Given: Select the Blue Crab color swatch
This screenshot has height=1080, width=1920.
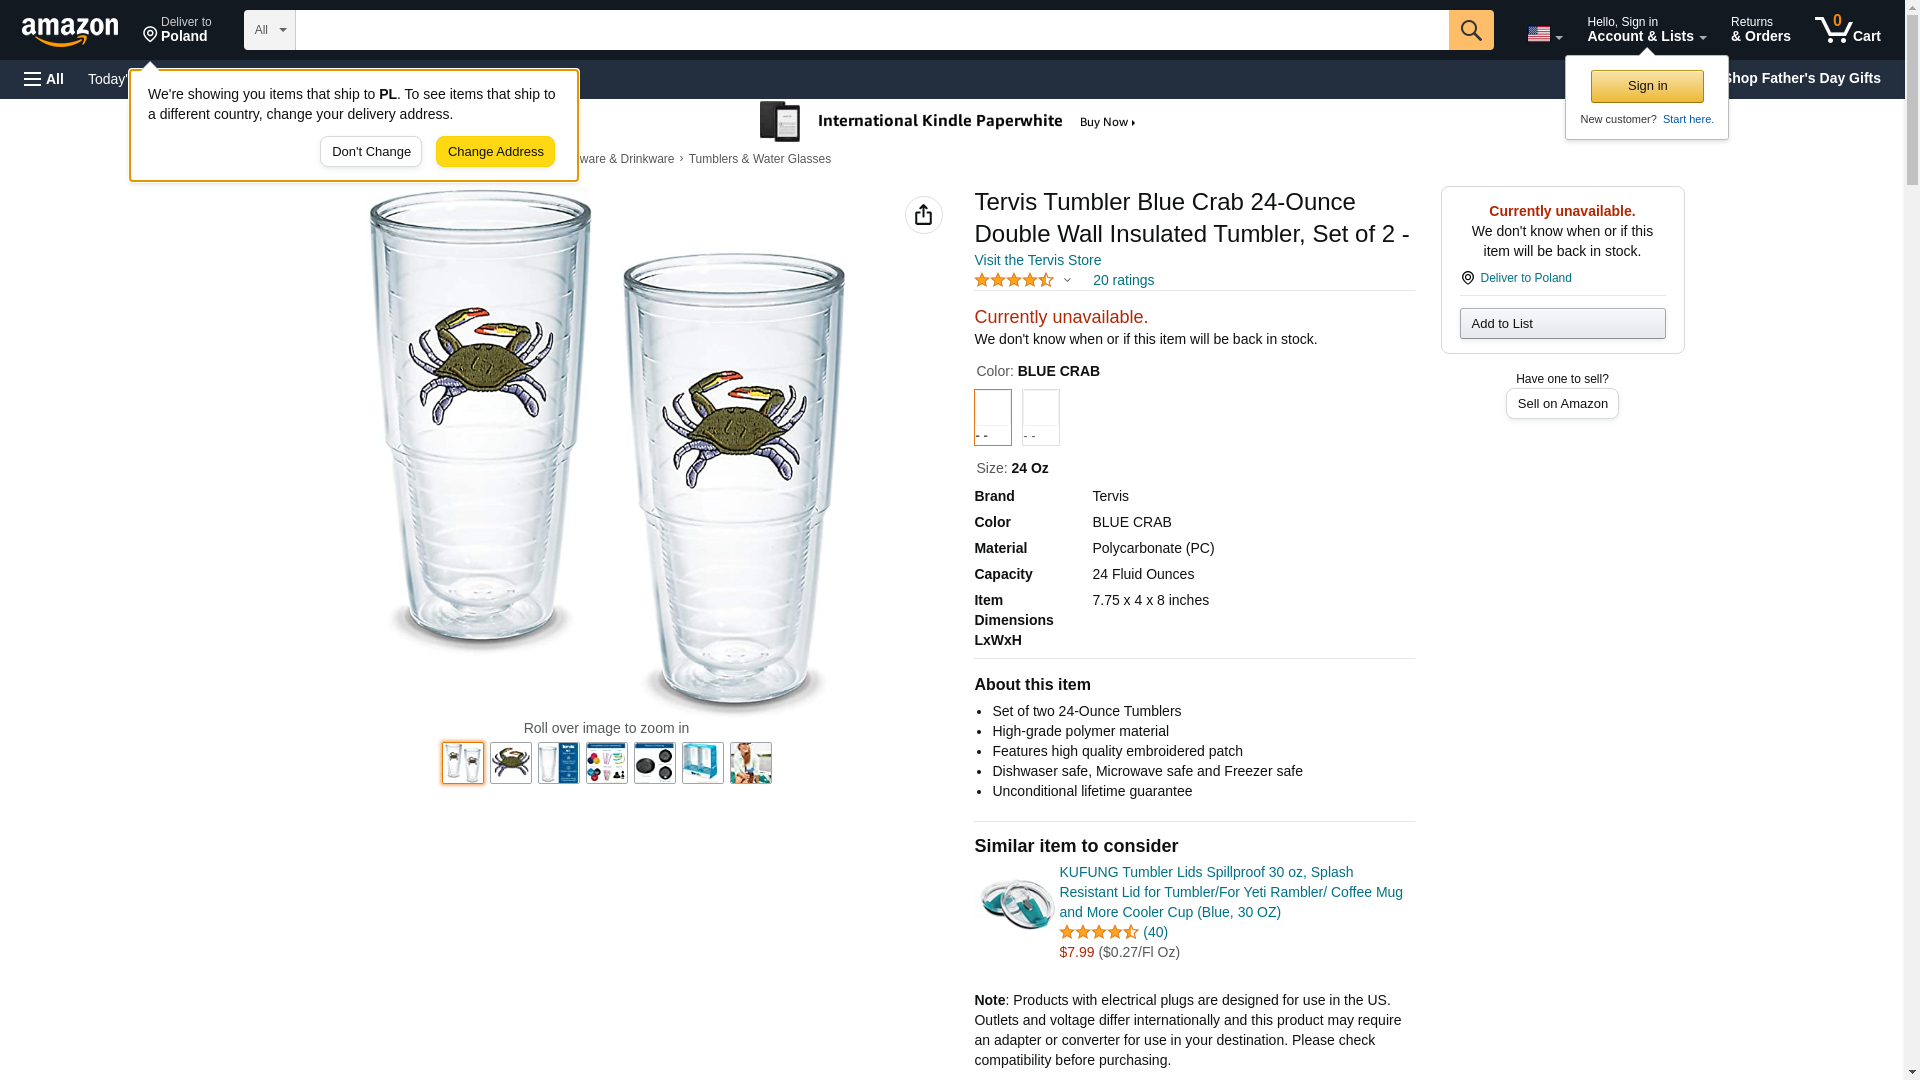Looking at the screenshot, I should click(992, 417).
